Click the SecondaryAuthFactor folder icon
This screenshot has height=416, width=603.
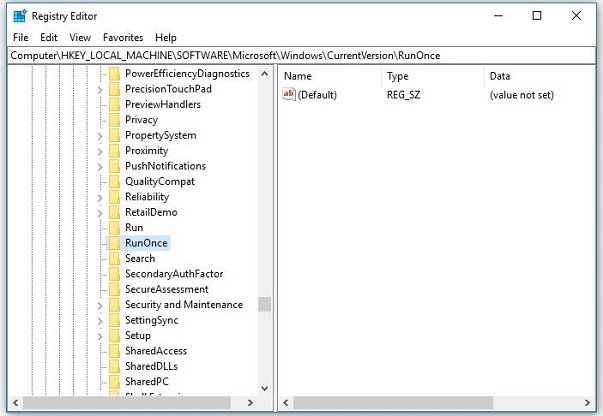(114, 273)
